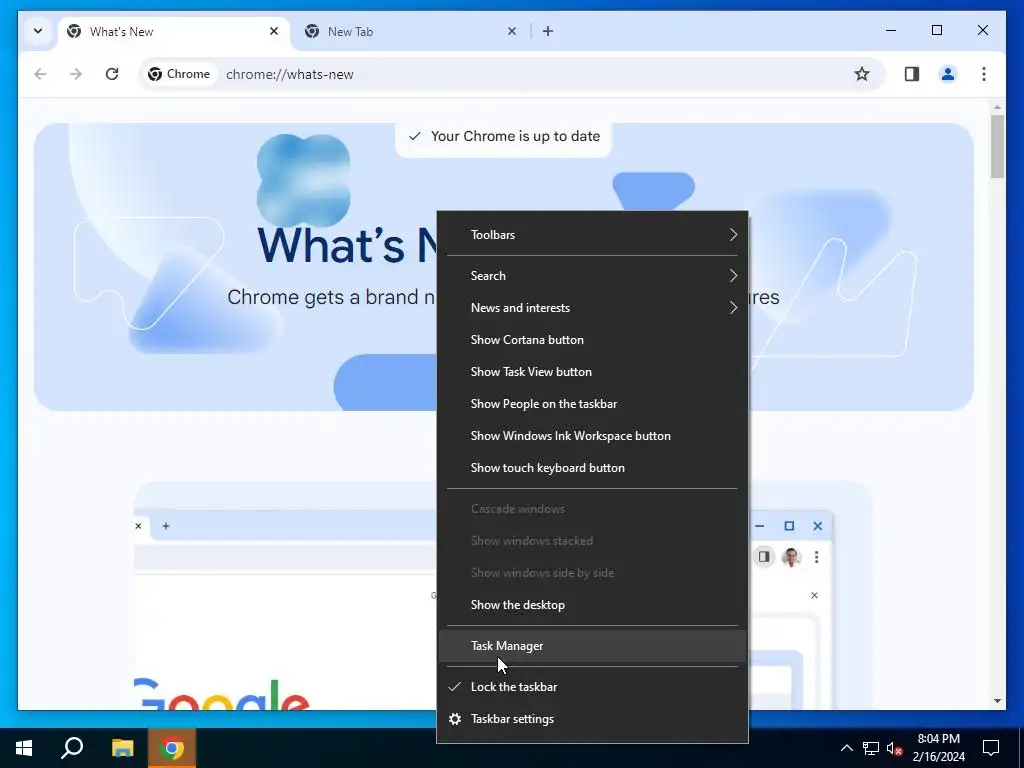Click the taskbar search magnifier
1024x768 pixels.
coord(72,748)
